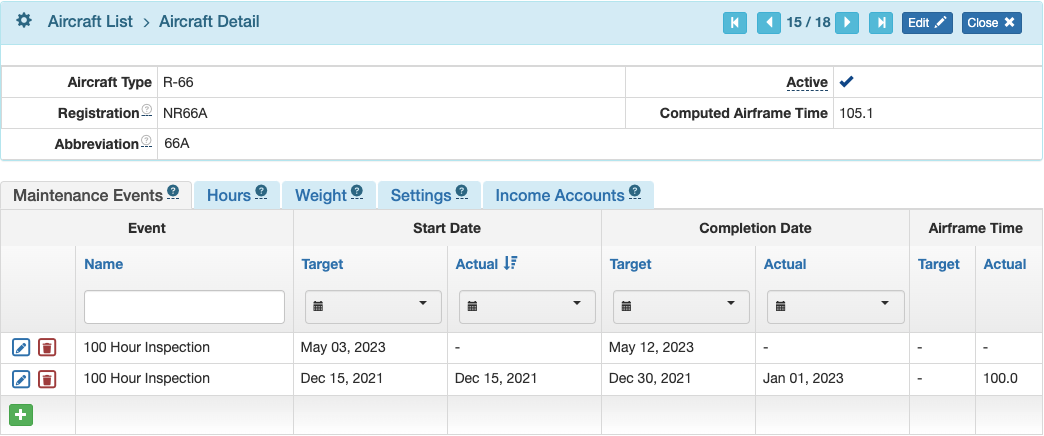Switch to the Income Accounts tab
The width and height of the screenshot is (1044, 436).
pyautogui.click(x=567, y=195)
